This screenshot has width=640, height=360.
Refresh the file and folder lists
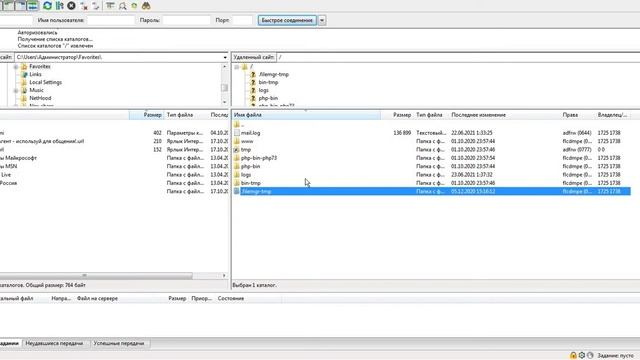[47, 6]
